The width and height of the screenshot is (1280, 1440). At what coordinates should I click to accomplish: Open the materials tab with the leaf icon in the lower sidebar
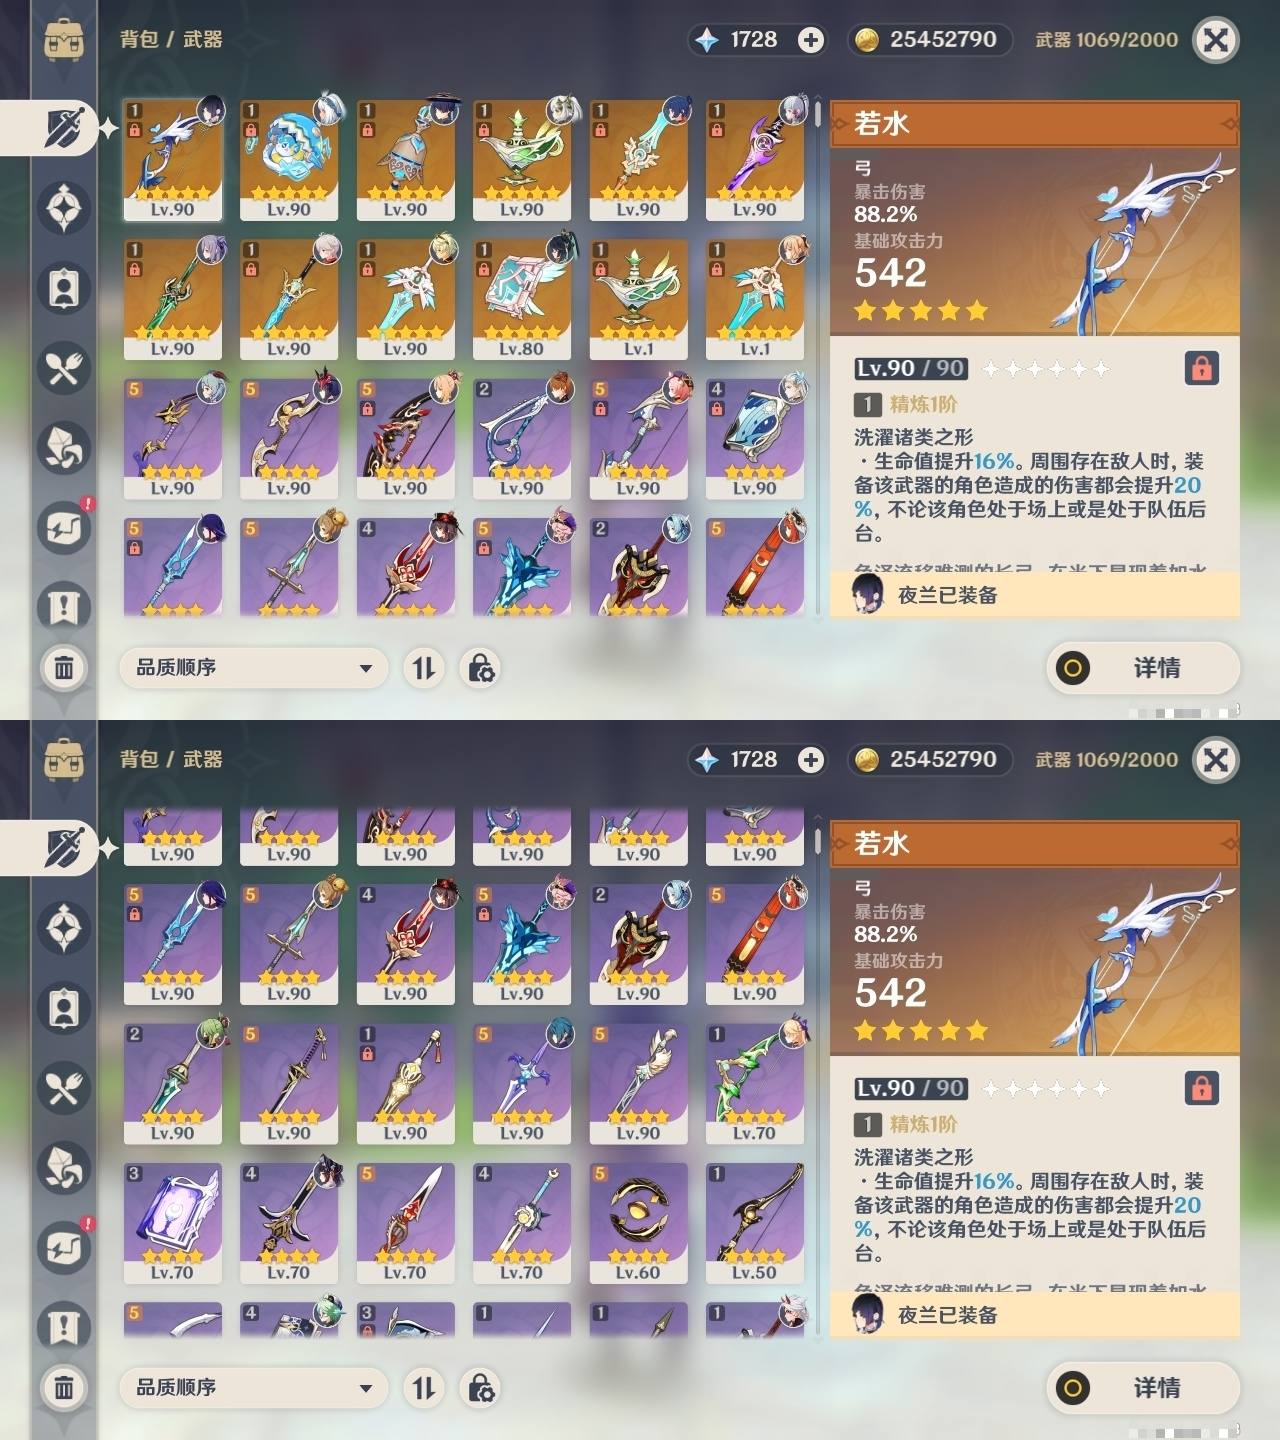(x=64, y=1168)
